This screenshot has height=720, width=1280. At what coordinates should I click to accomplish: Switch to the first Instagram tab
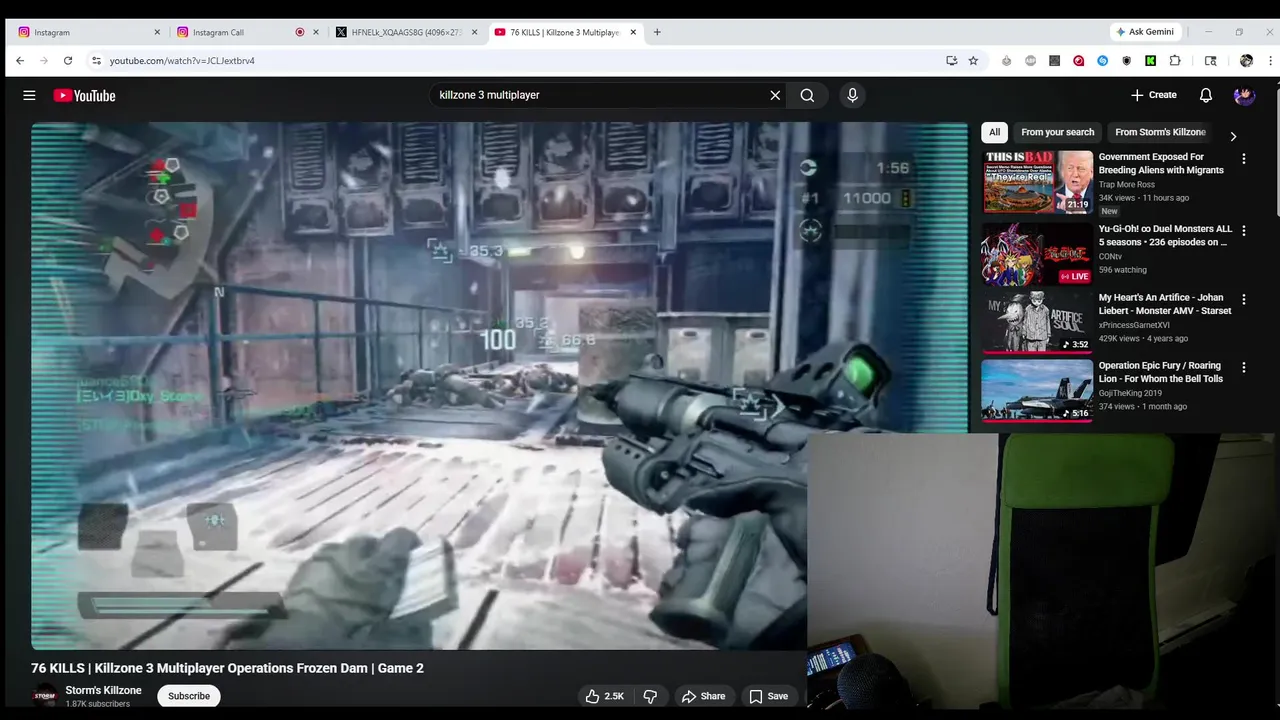87,32
